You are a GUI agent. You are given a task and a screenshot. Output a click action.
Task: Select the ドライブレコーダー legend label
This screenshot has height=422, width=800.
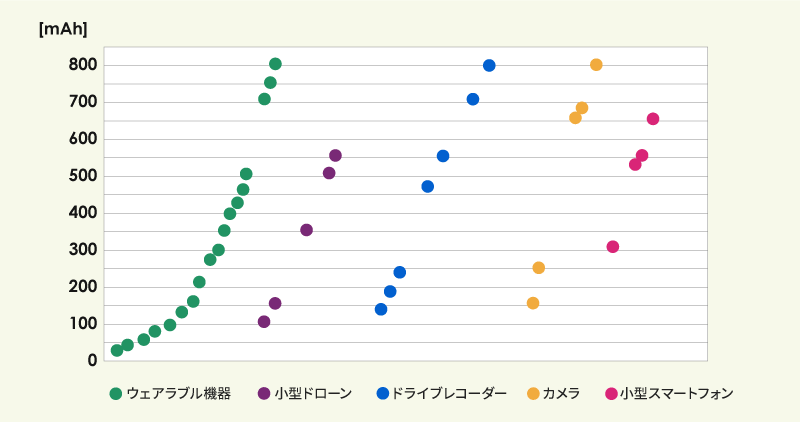(x=450, y=393)
